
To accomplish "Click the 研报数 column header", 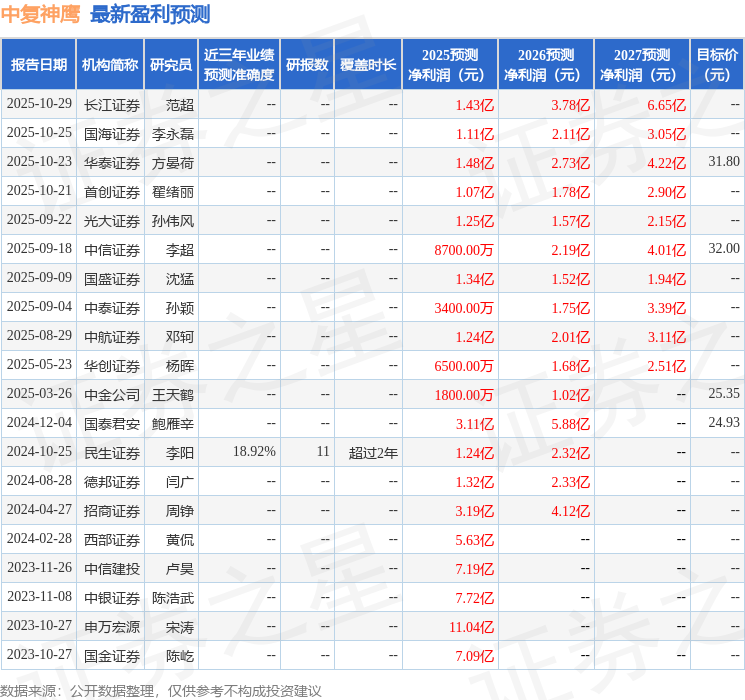I will 307,65.
